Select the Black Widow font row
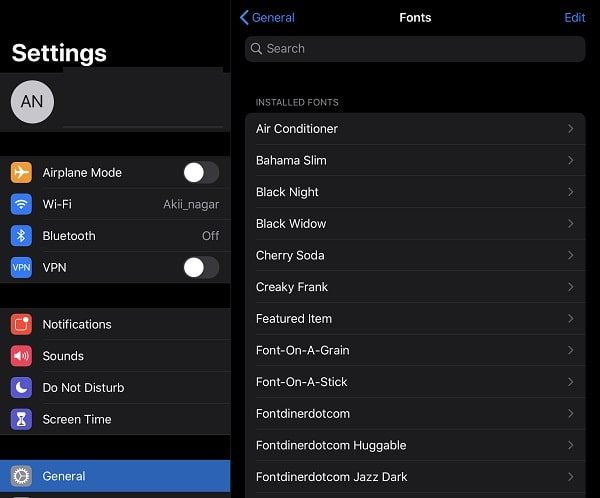The height and width of the screenshot is (498, 600). click(x=415, y=224)
